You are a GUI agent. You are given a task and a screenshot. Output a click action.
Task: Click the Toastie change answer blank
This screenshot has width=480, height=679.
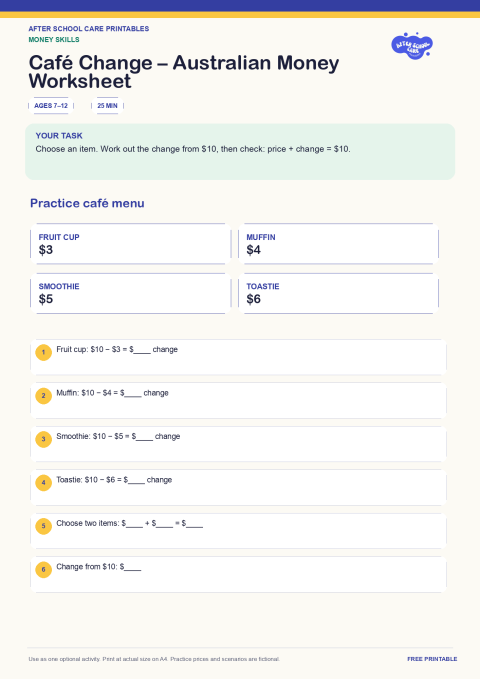click(136, 481)
